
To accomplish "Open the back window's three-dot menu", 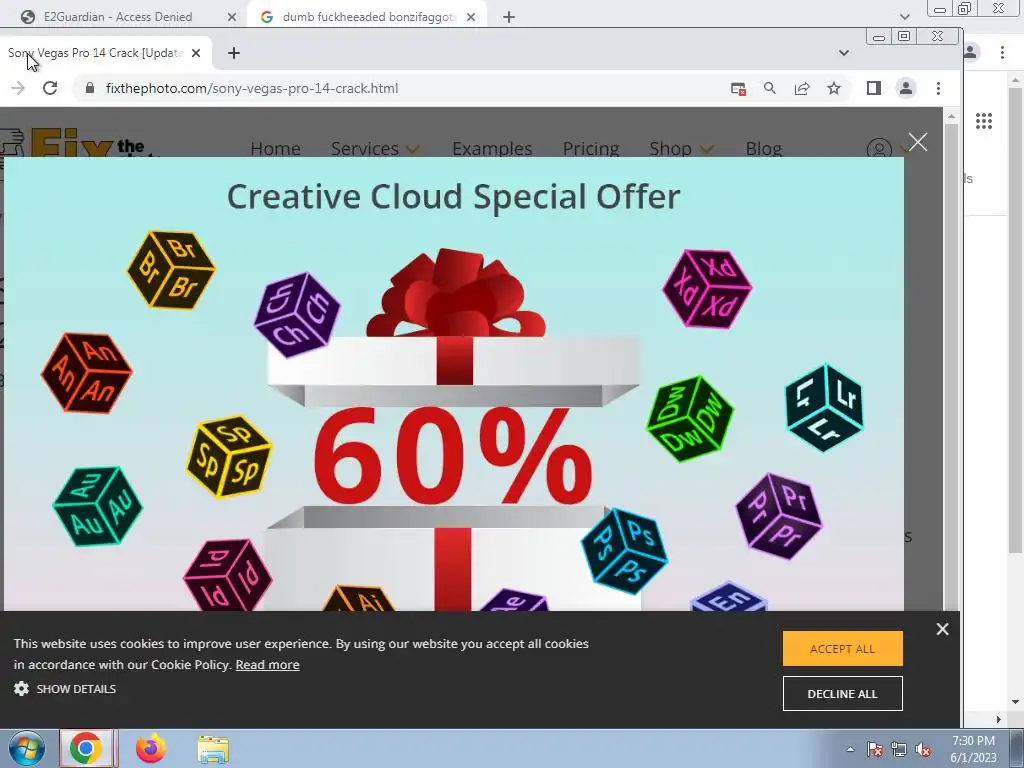I will [x=1002, y=52].
